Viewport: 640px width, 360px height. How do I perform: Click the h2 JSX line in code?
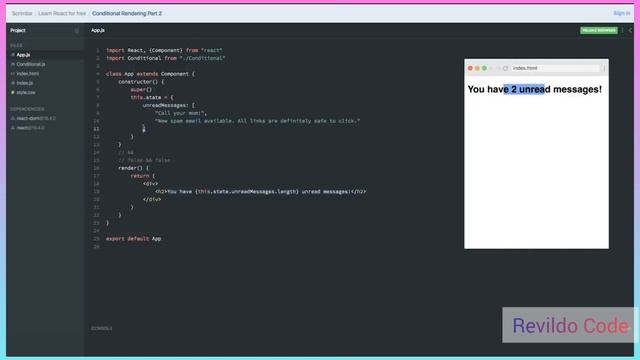260,191
